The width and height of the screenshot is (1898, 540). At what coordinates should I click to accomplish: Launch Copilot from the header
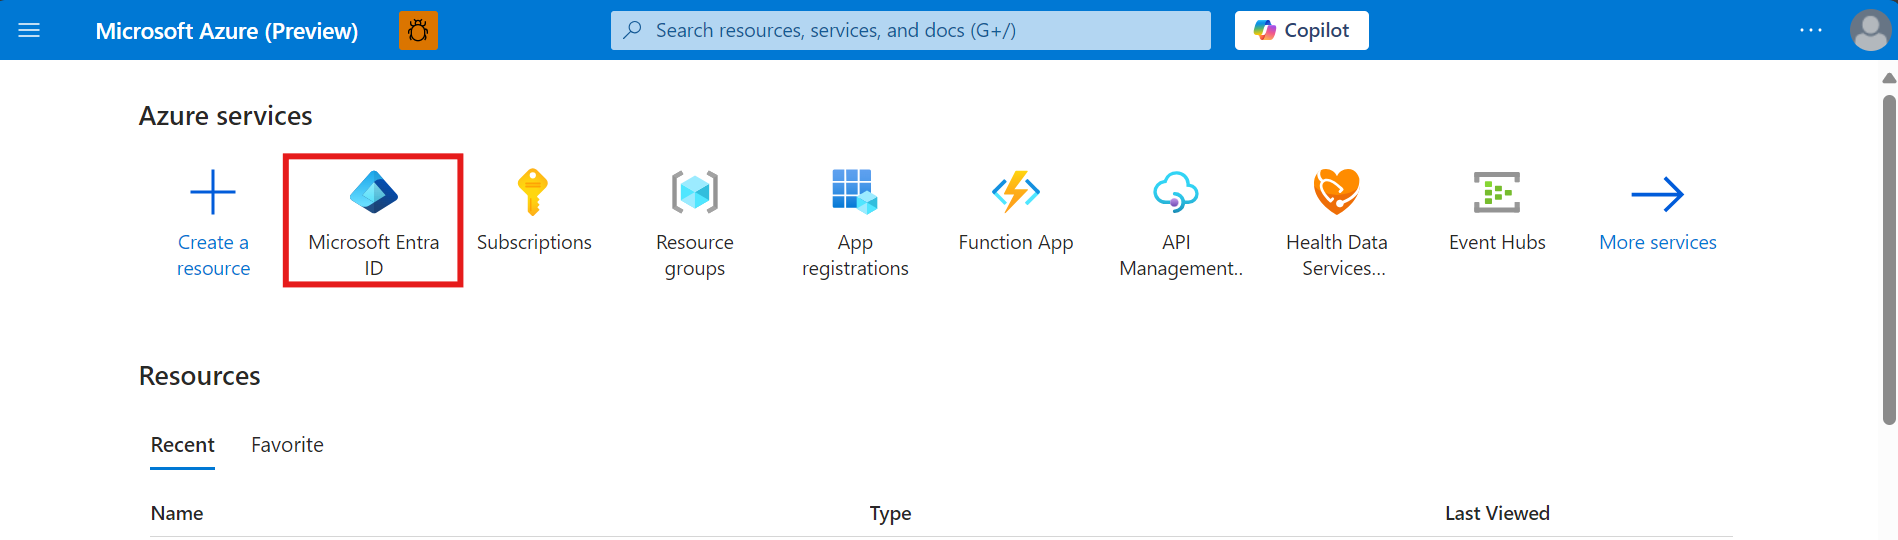coord(1302,30)
